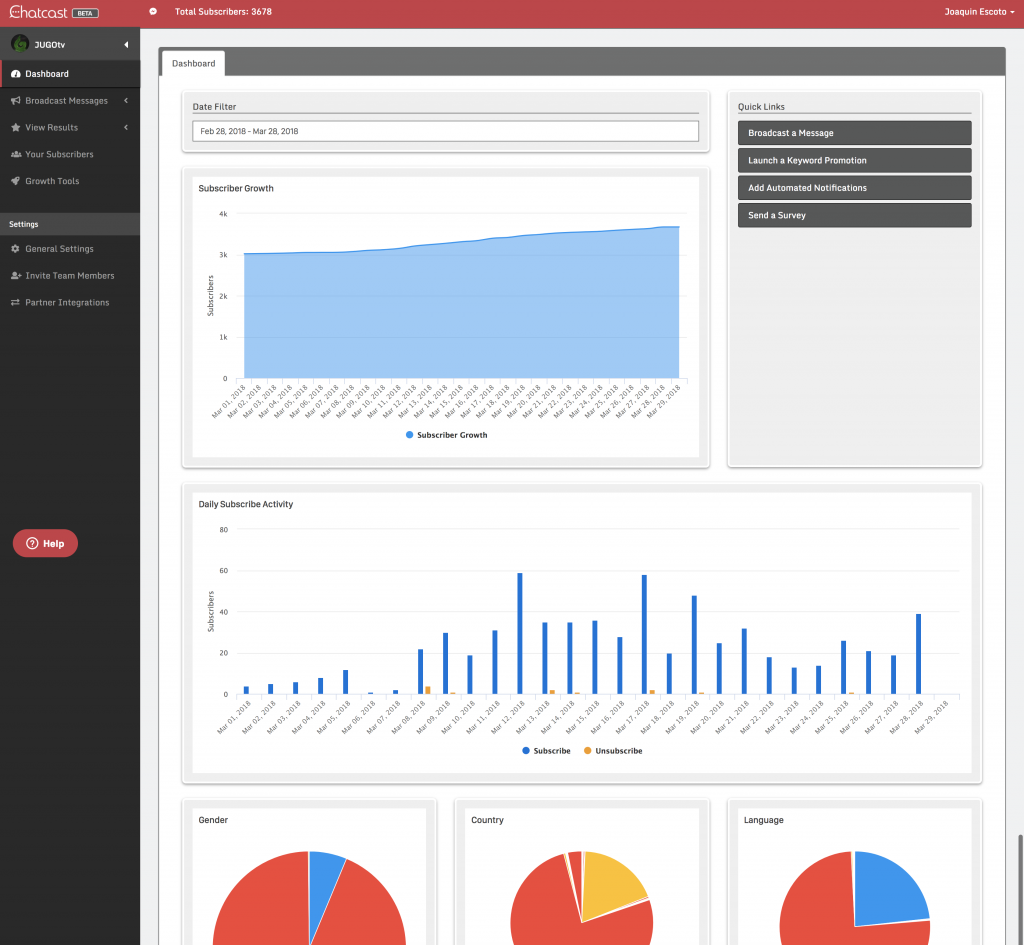Click the star icon beside View Results
The image size is (1024, 945).
(15, 128)
